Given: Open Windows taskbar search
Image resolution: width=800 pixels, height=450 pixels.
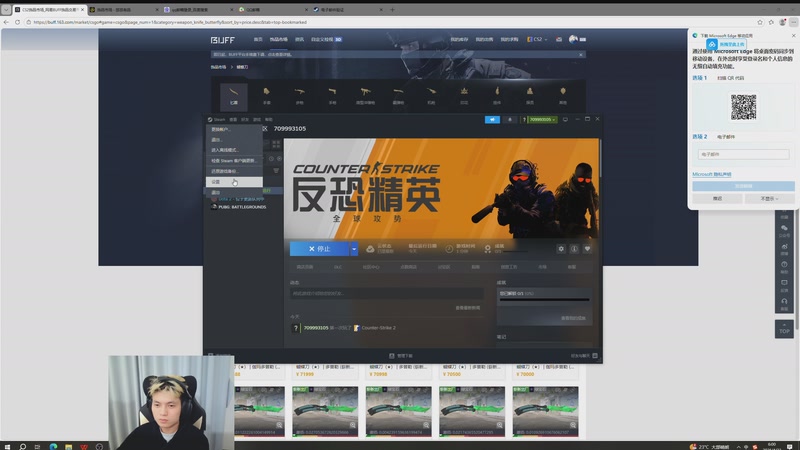Looking at the screenshot, I should pos(22,446).
